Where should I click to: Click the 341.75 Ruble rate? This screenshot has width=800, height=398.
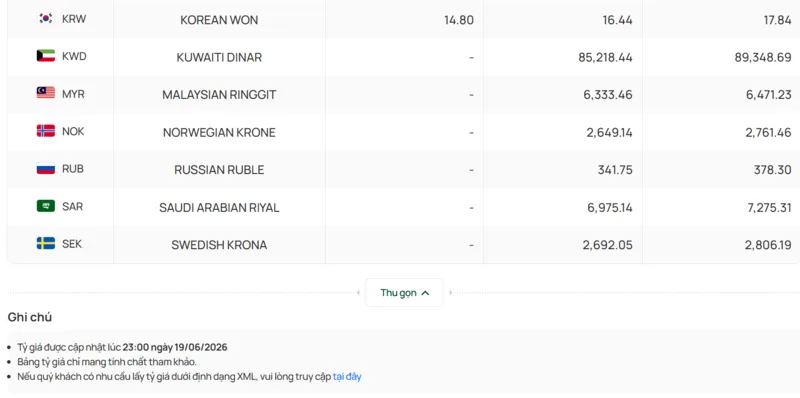615,170
